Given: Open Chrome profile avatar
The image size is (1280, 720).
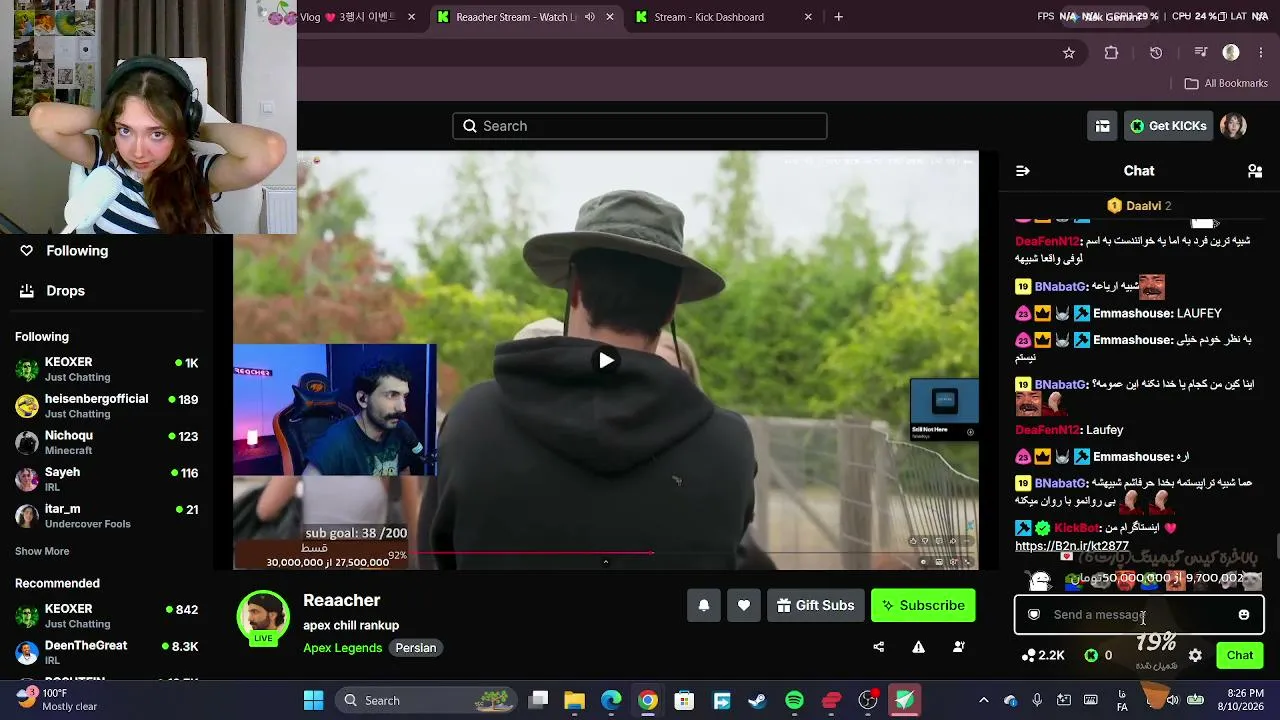Looking at the screenshot, I should (x=1231, y=53).
